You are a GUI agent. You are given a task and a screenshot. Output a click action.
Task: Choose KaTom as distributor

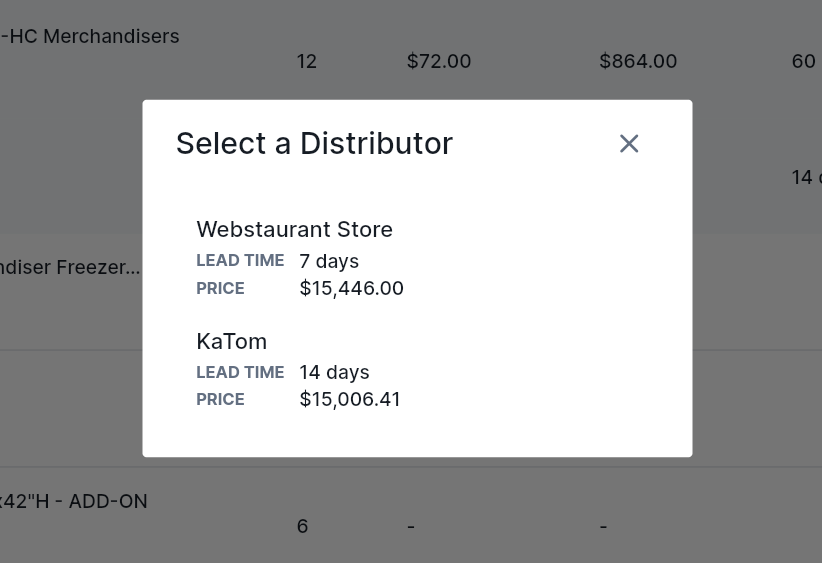click(x=231, y=341)
